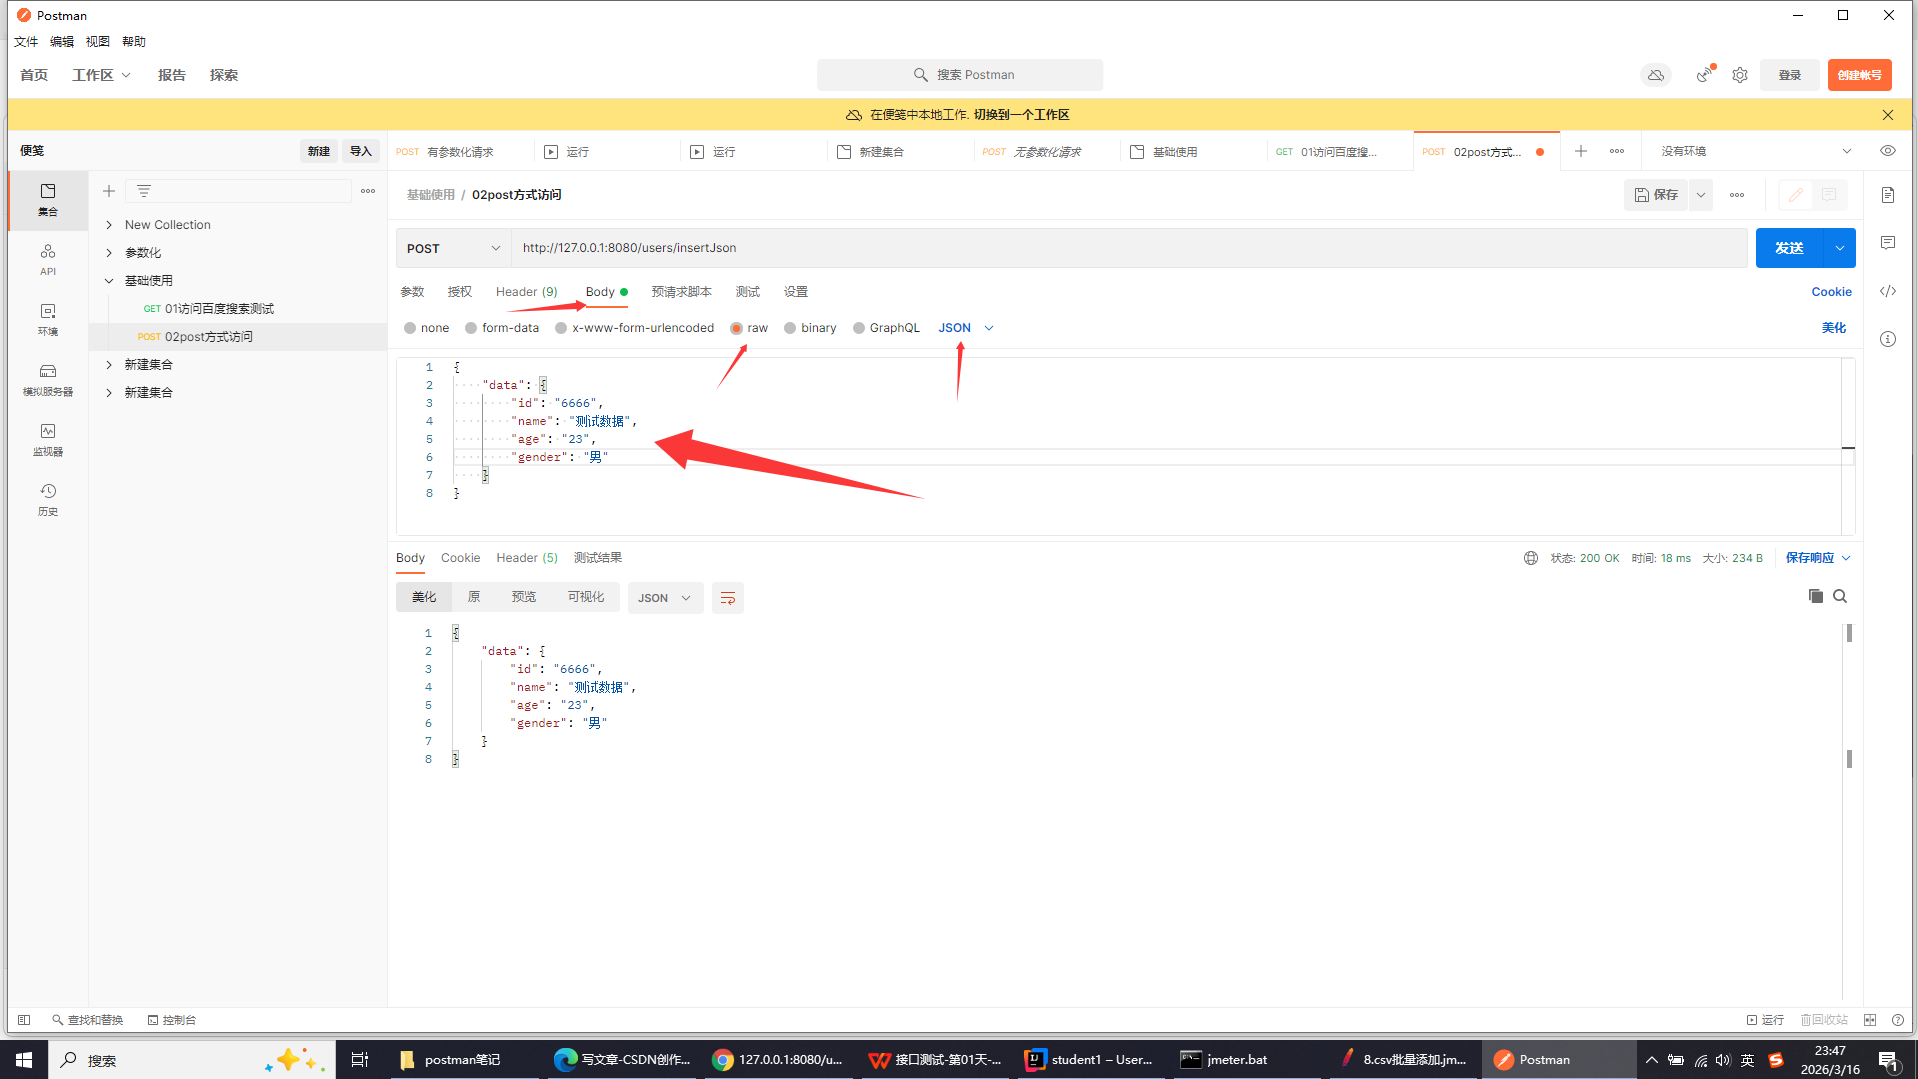Click the environment quick look eye icon

click(1888, 151)
